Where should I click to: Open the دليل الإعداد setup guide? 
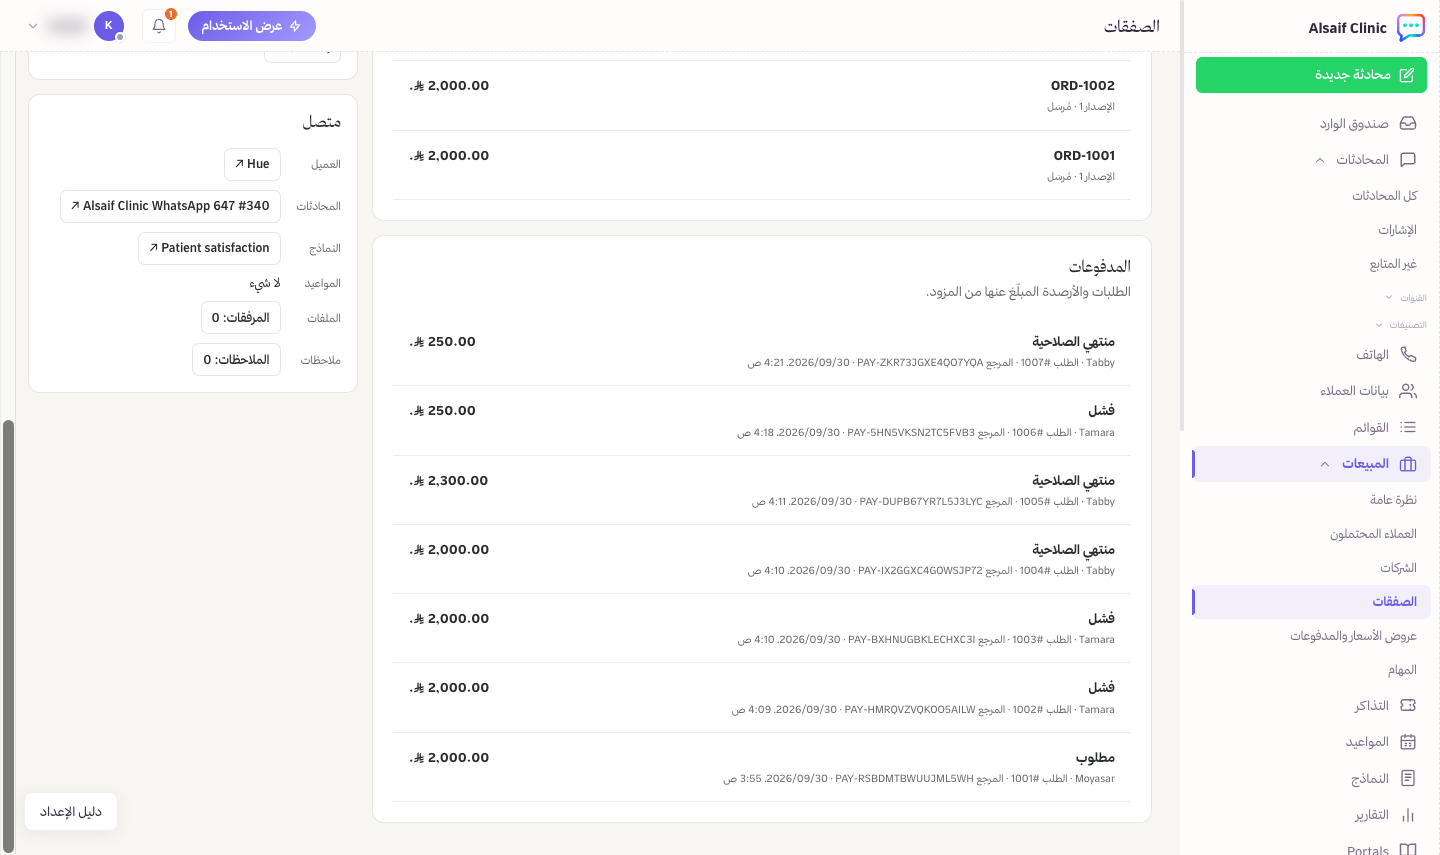point(71,812)
